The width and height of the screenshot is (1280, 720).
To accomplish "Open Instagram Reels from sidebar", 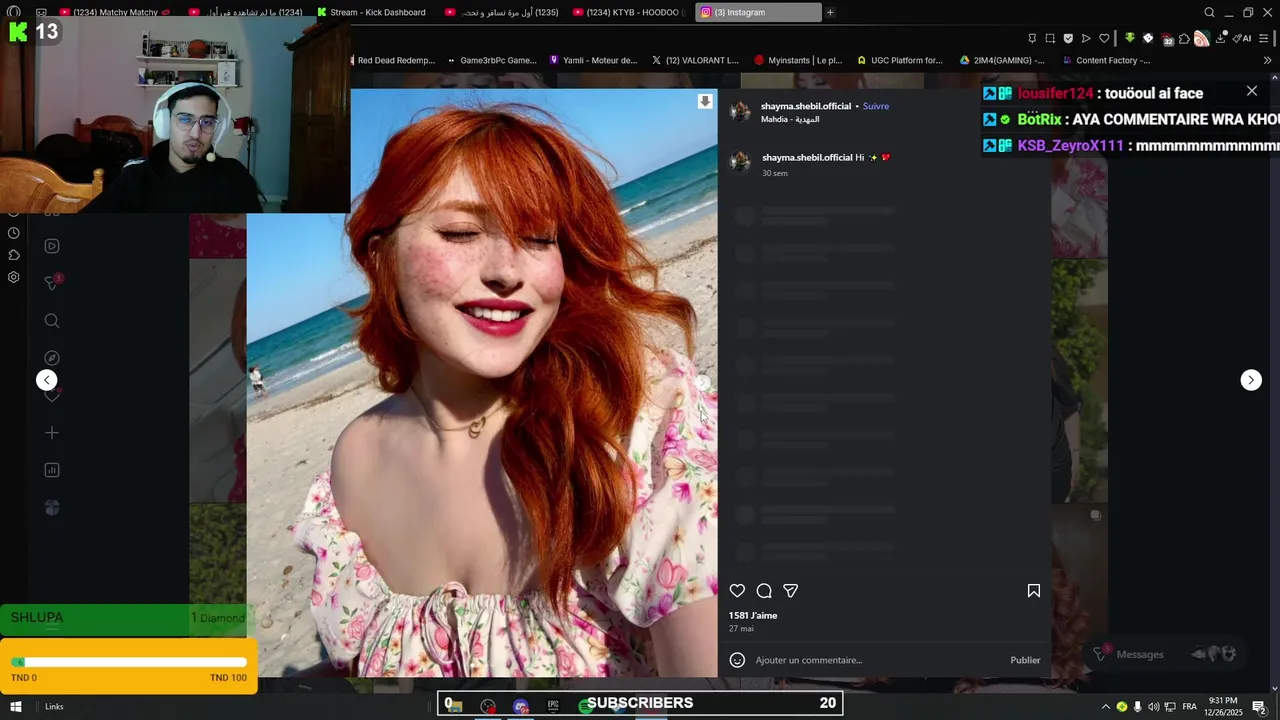I will [x=52, y=246].
